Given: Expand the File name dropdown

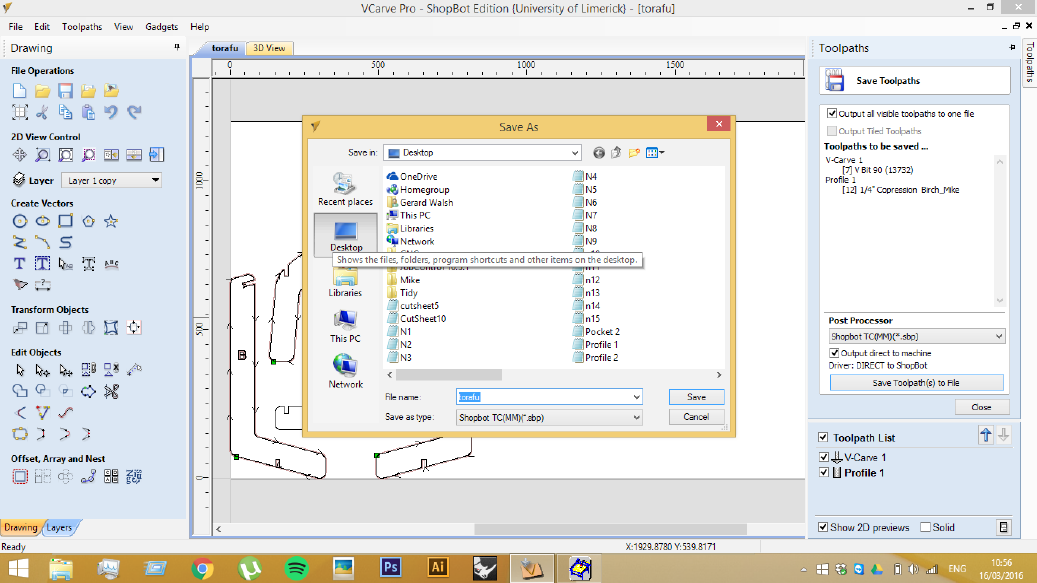Looking at the screenshot, I should [636, 397].
